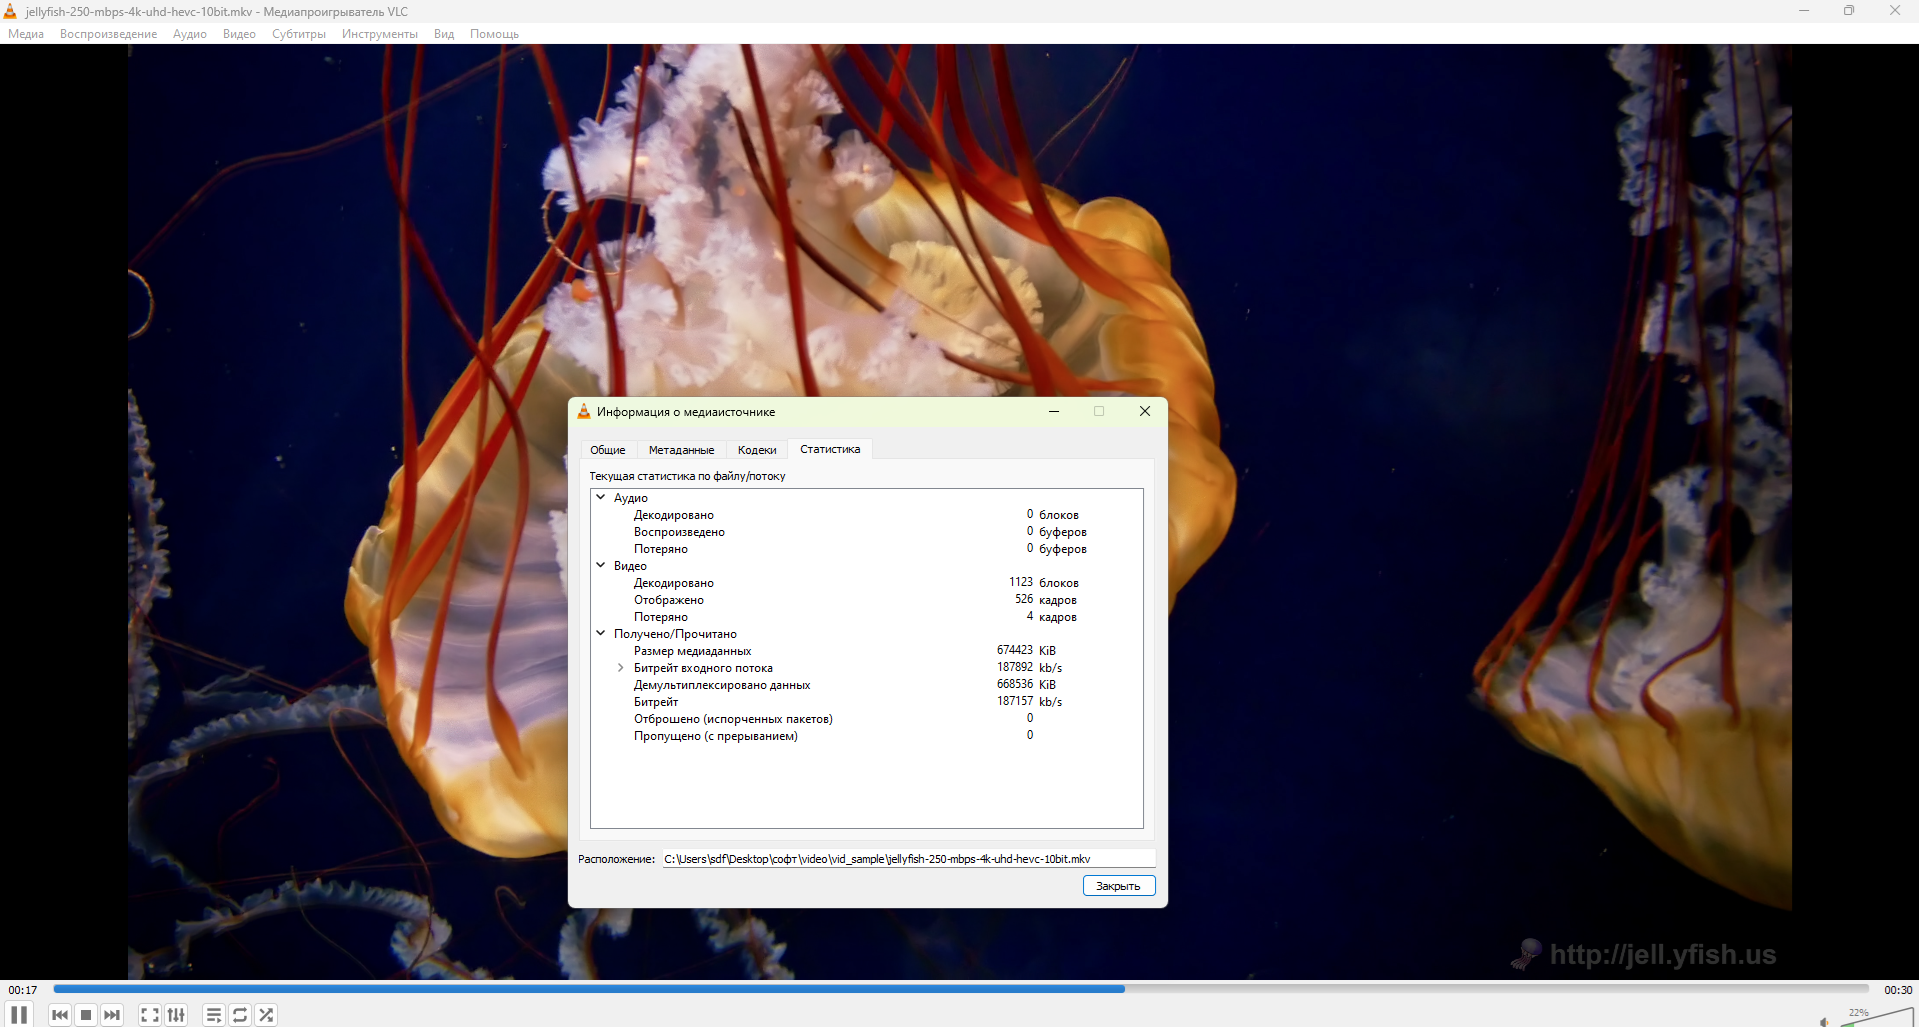Open the Аудио menu
This screenshot has width=1919, height=1027.
(190, 34)
